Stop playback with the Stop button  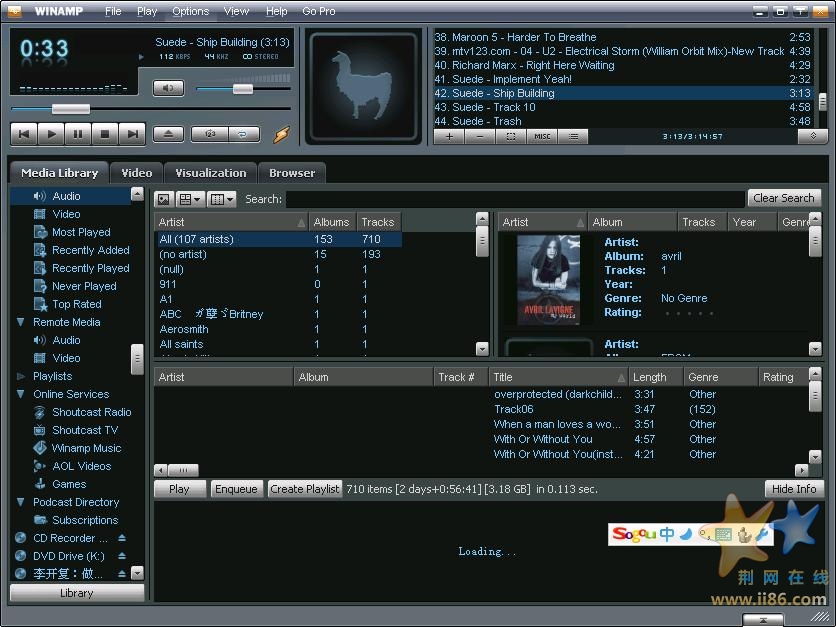tap(105, 133)
